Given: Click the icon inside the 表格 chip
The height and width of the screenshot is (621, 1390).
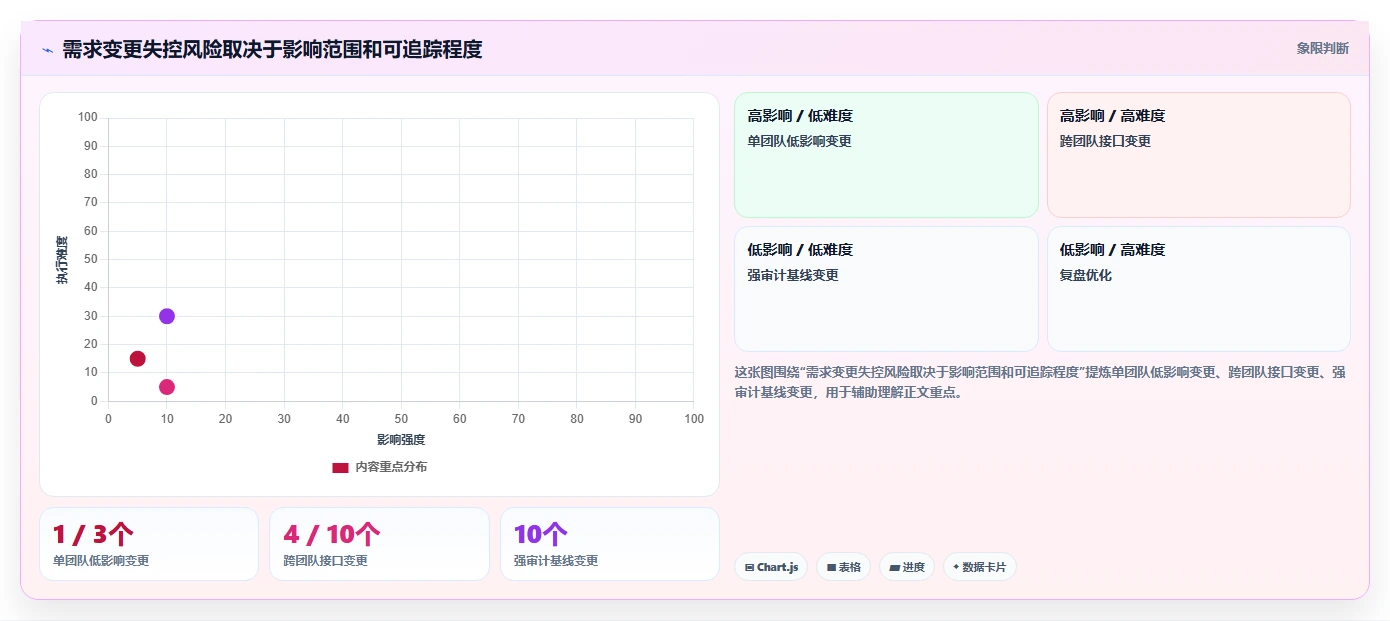Looking at the screenshot, I should tap(831, 568).
